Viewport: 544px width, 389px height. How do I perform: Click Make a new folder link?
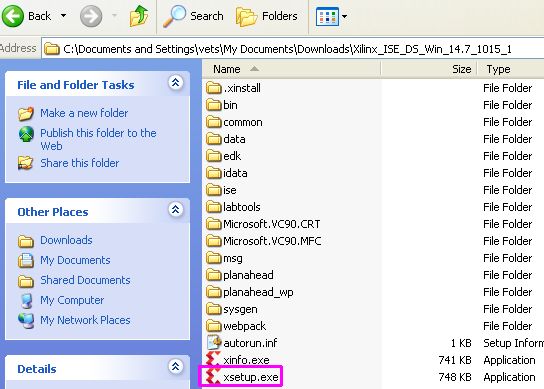[84, 113]
